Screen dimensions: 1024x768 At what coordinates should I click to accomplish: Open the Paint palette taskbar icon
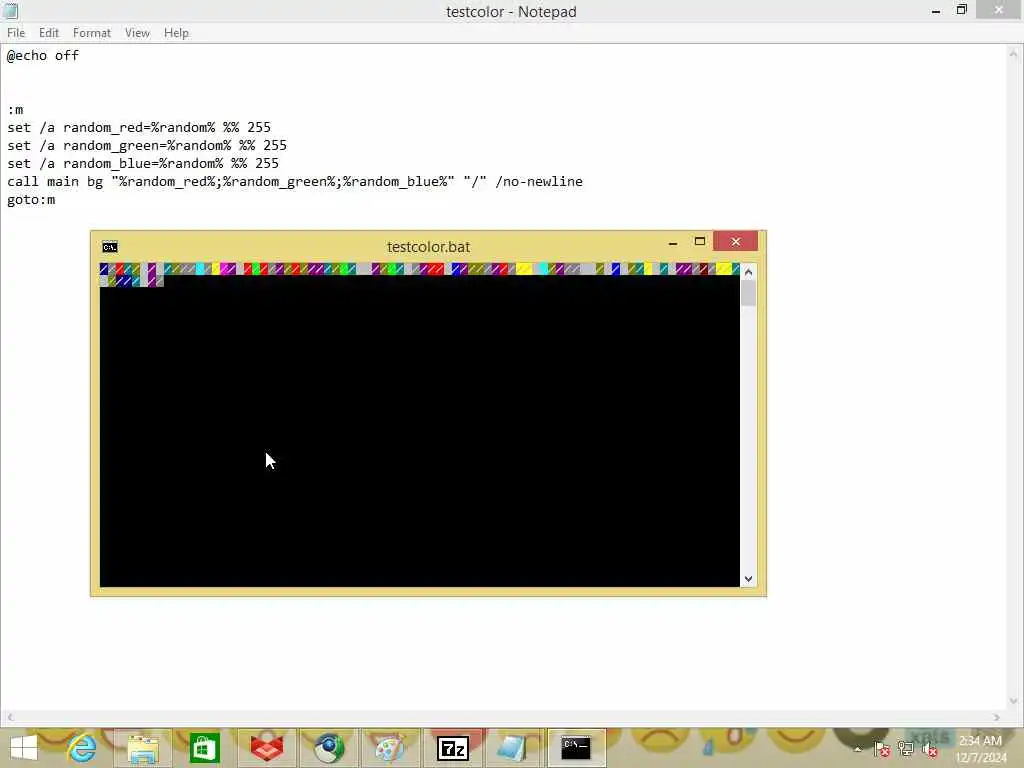[390, 748]
